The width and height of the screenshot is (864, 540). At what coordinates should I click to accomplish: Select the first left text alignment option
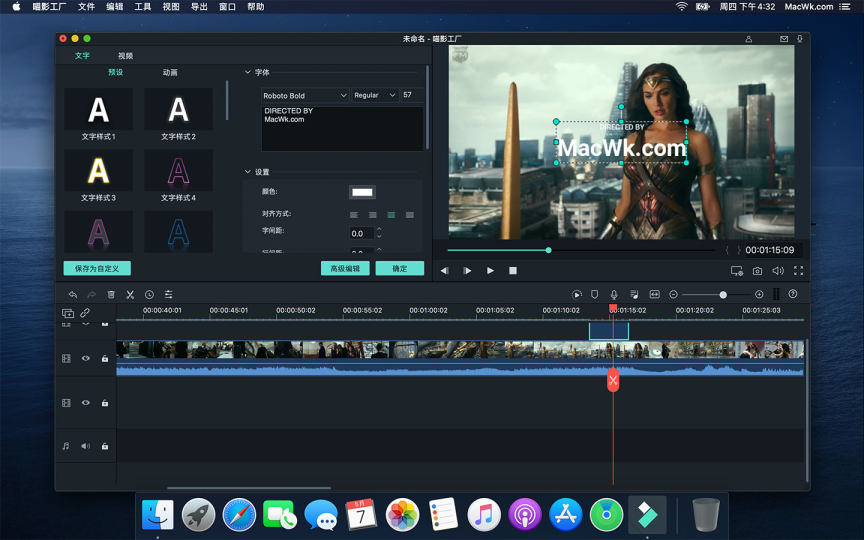(354, 215)
